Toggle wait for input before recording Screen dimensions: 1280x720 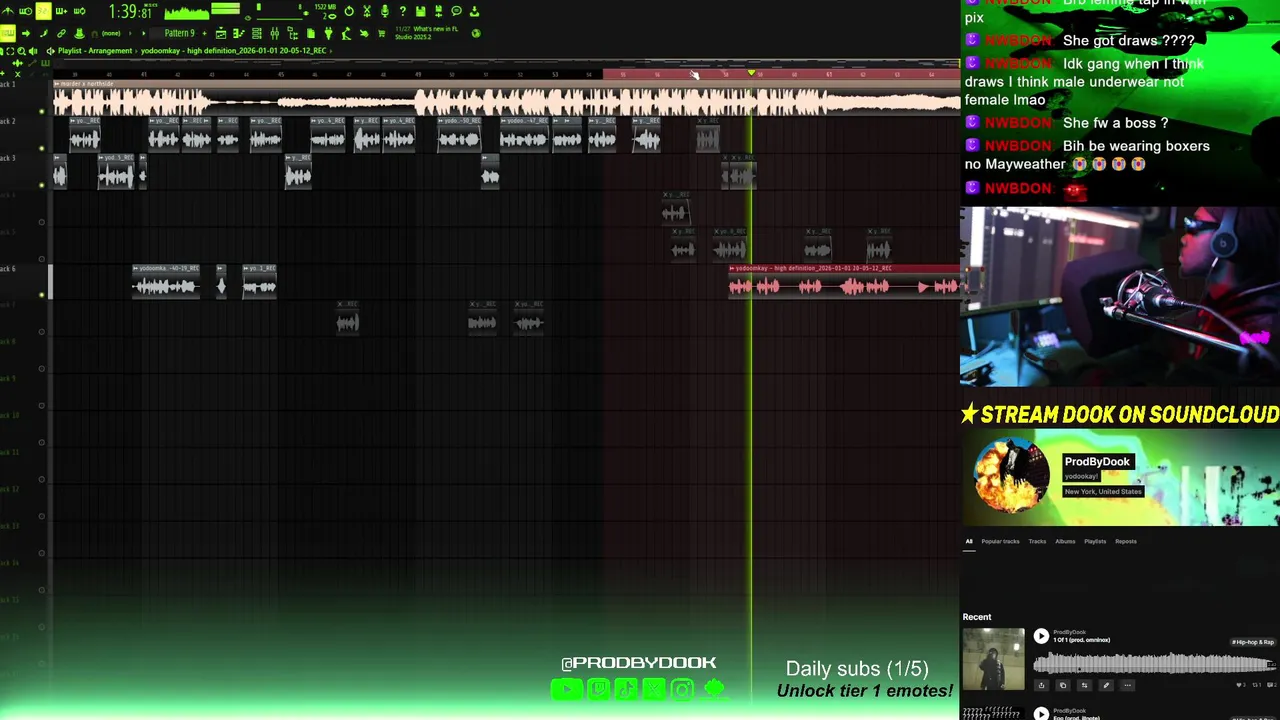(x=26, y=11)
